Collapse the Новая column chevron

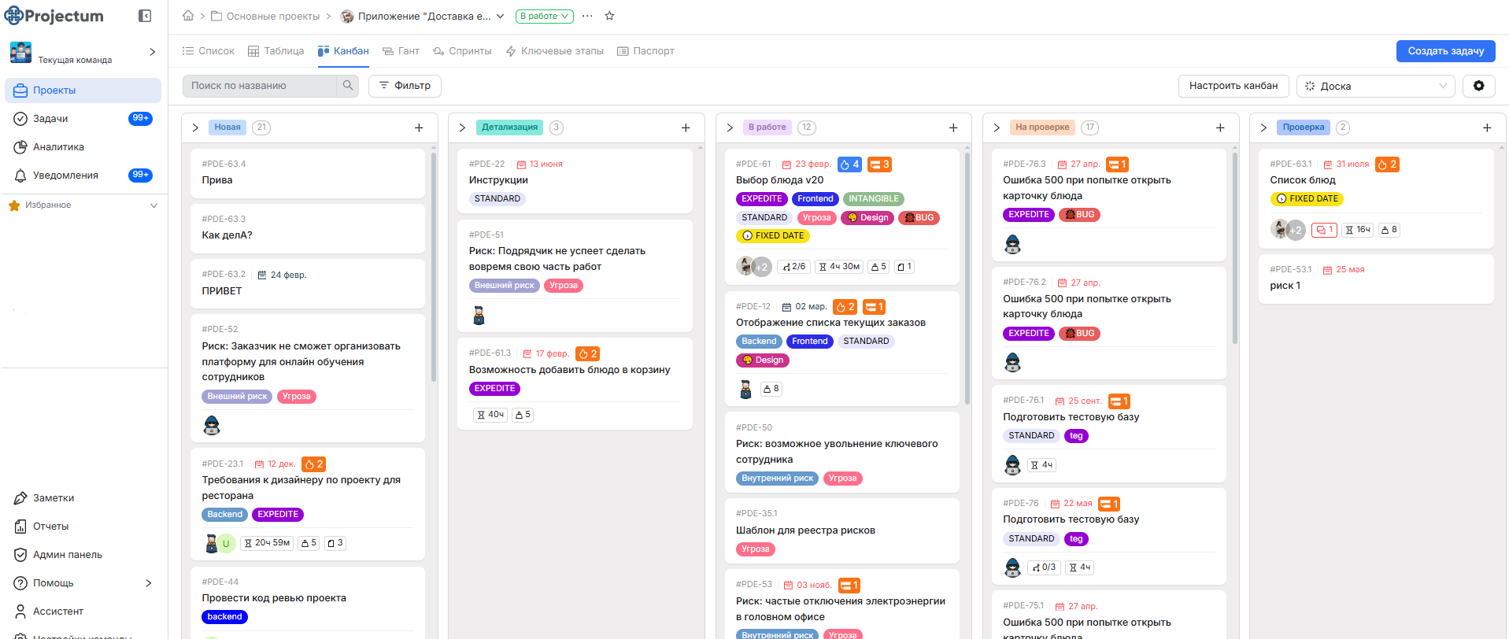pyautogui.click(x=196, y=128)
